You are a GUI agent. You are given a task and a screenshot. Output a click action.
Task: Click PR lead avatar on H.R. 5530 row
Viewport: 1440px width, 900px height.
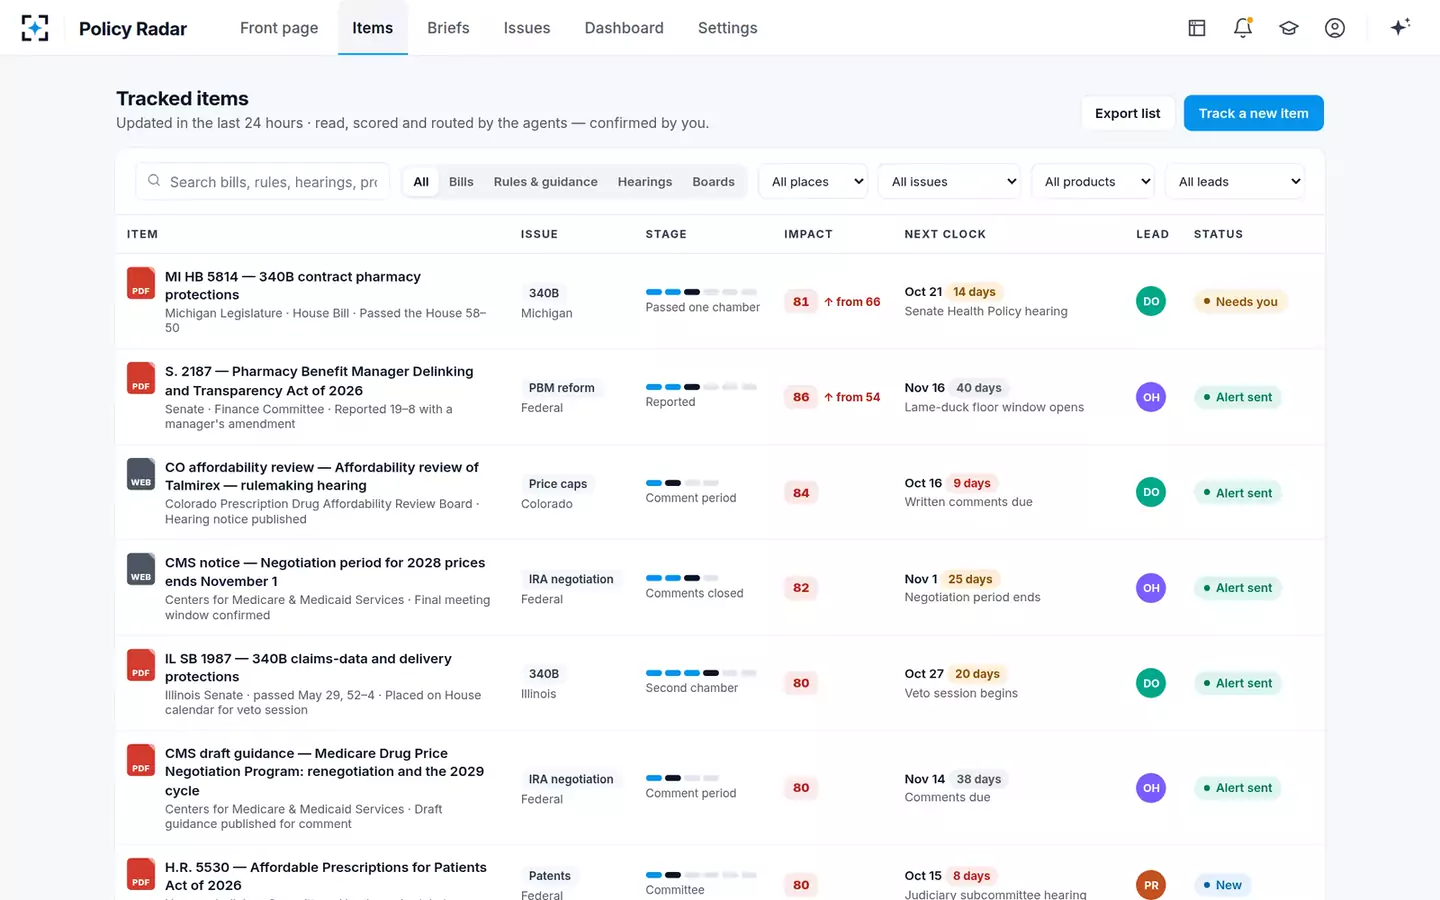point(1151,885)
